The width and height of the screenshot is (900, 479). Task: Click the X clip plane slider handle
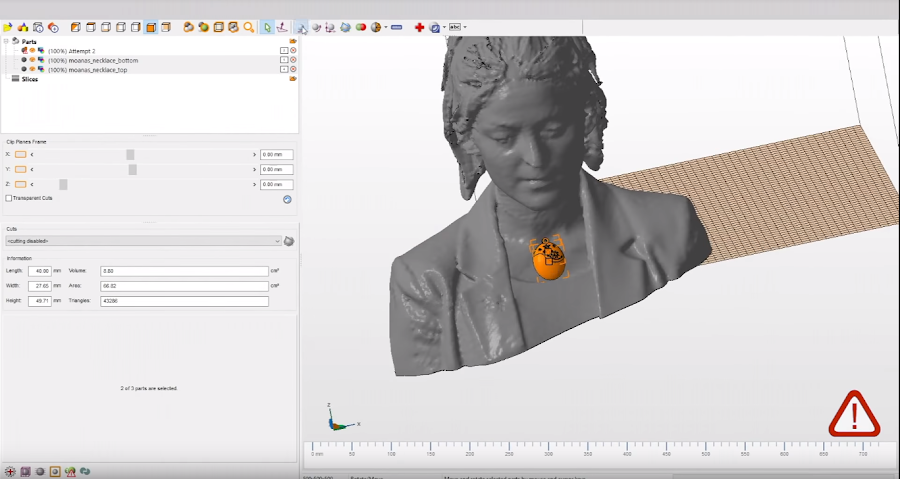click(130, 154)
